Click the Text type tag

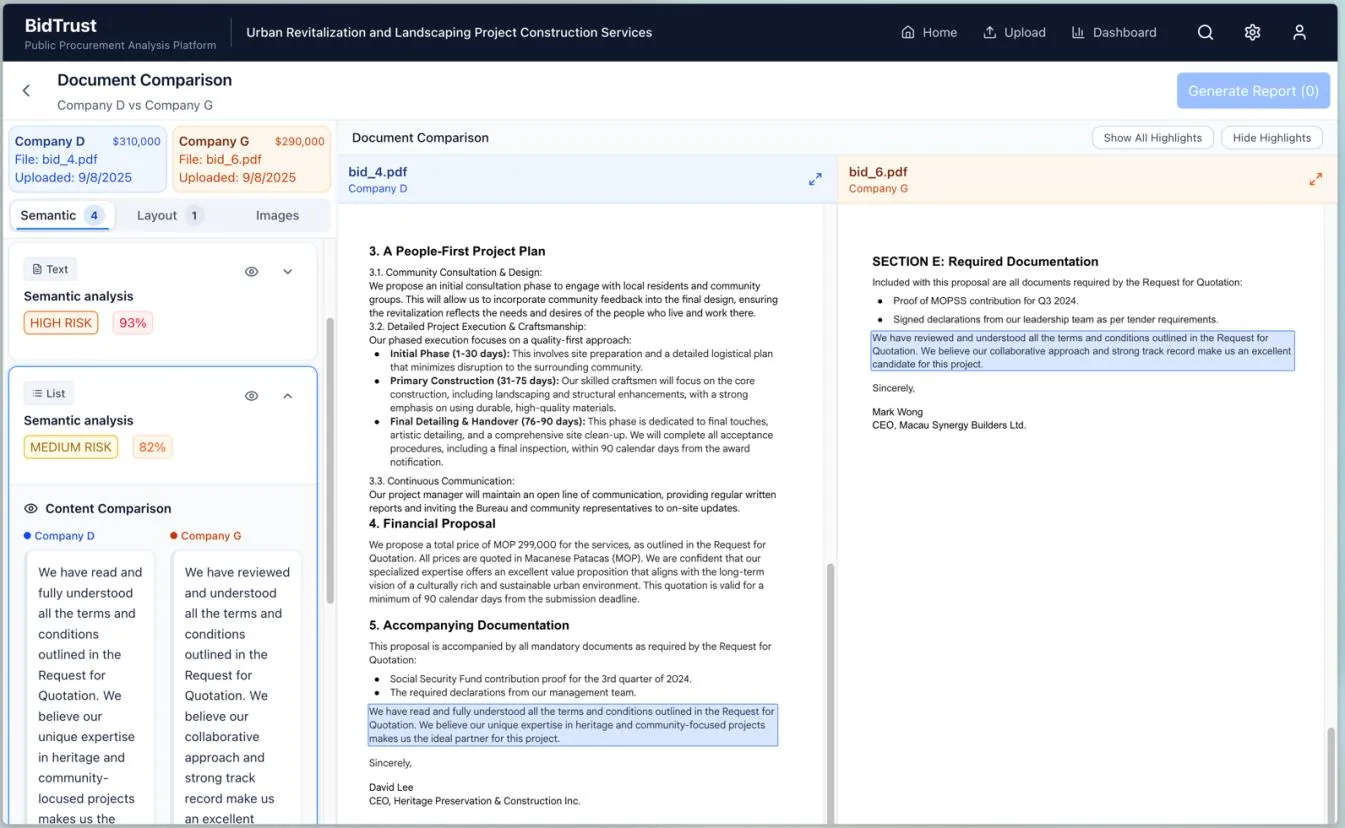point(50,269)
